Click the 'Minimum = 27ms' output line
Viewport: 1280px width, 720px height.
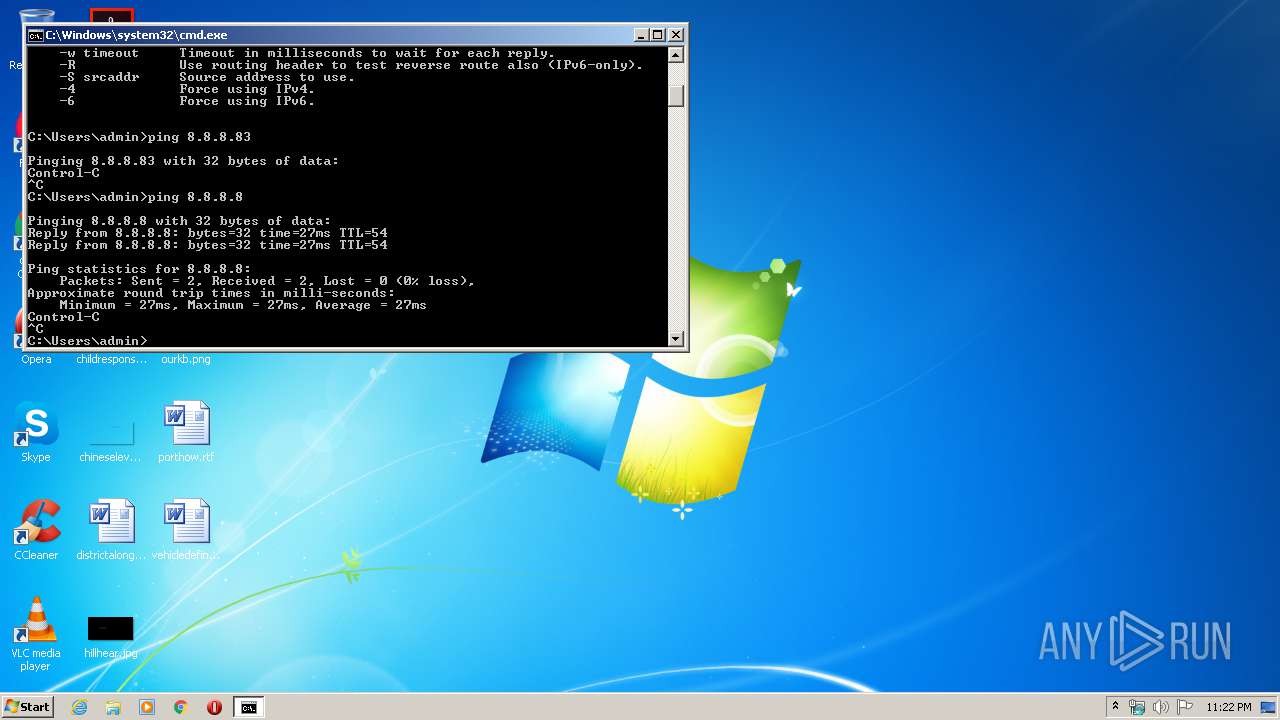[243, 305]
